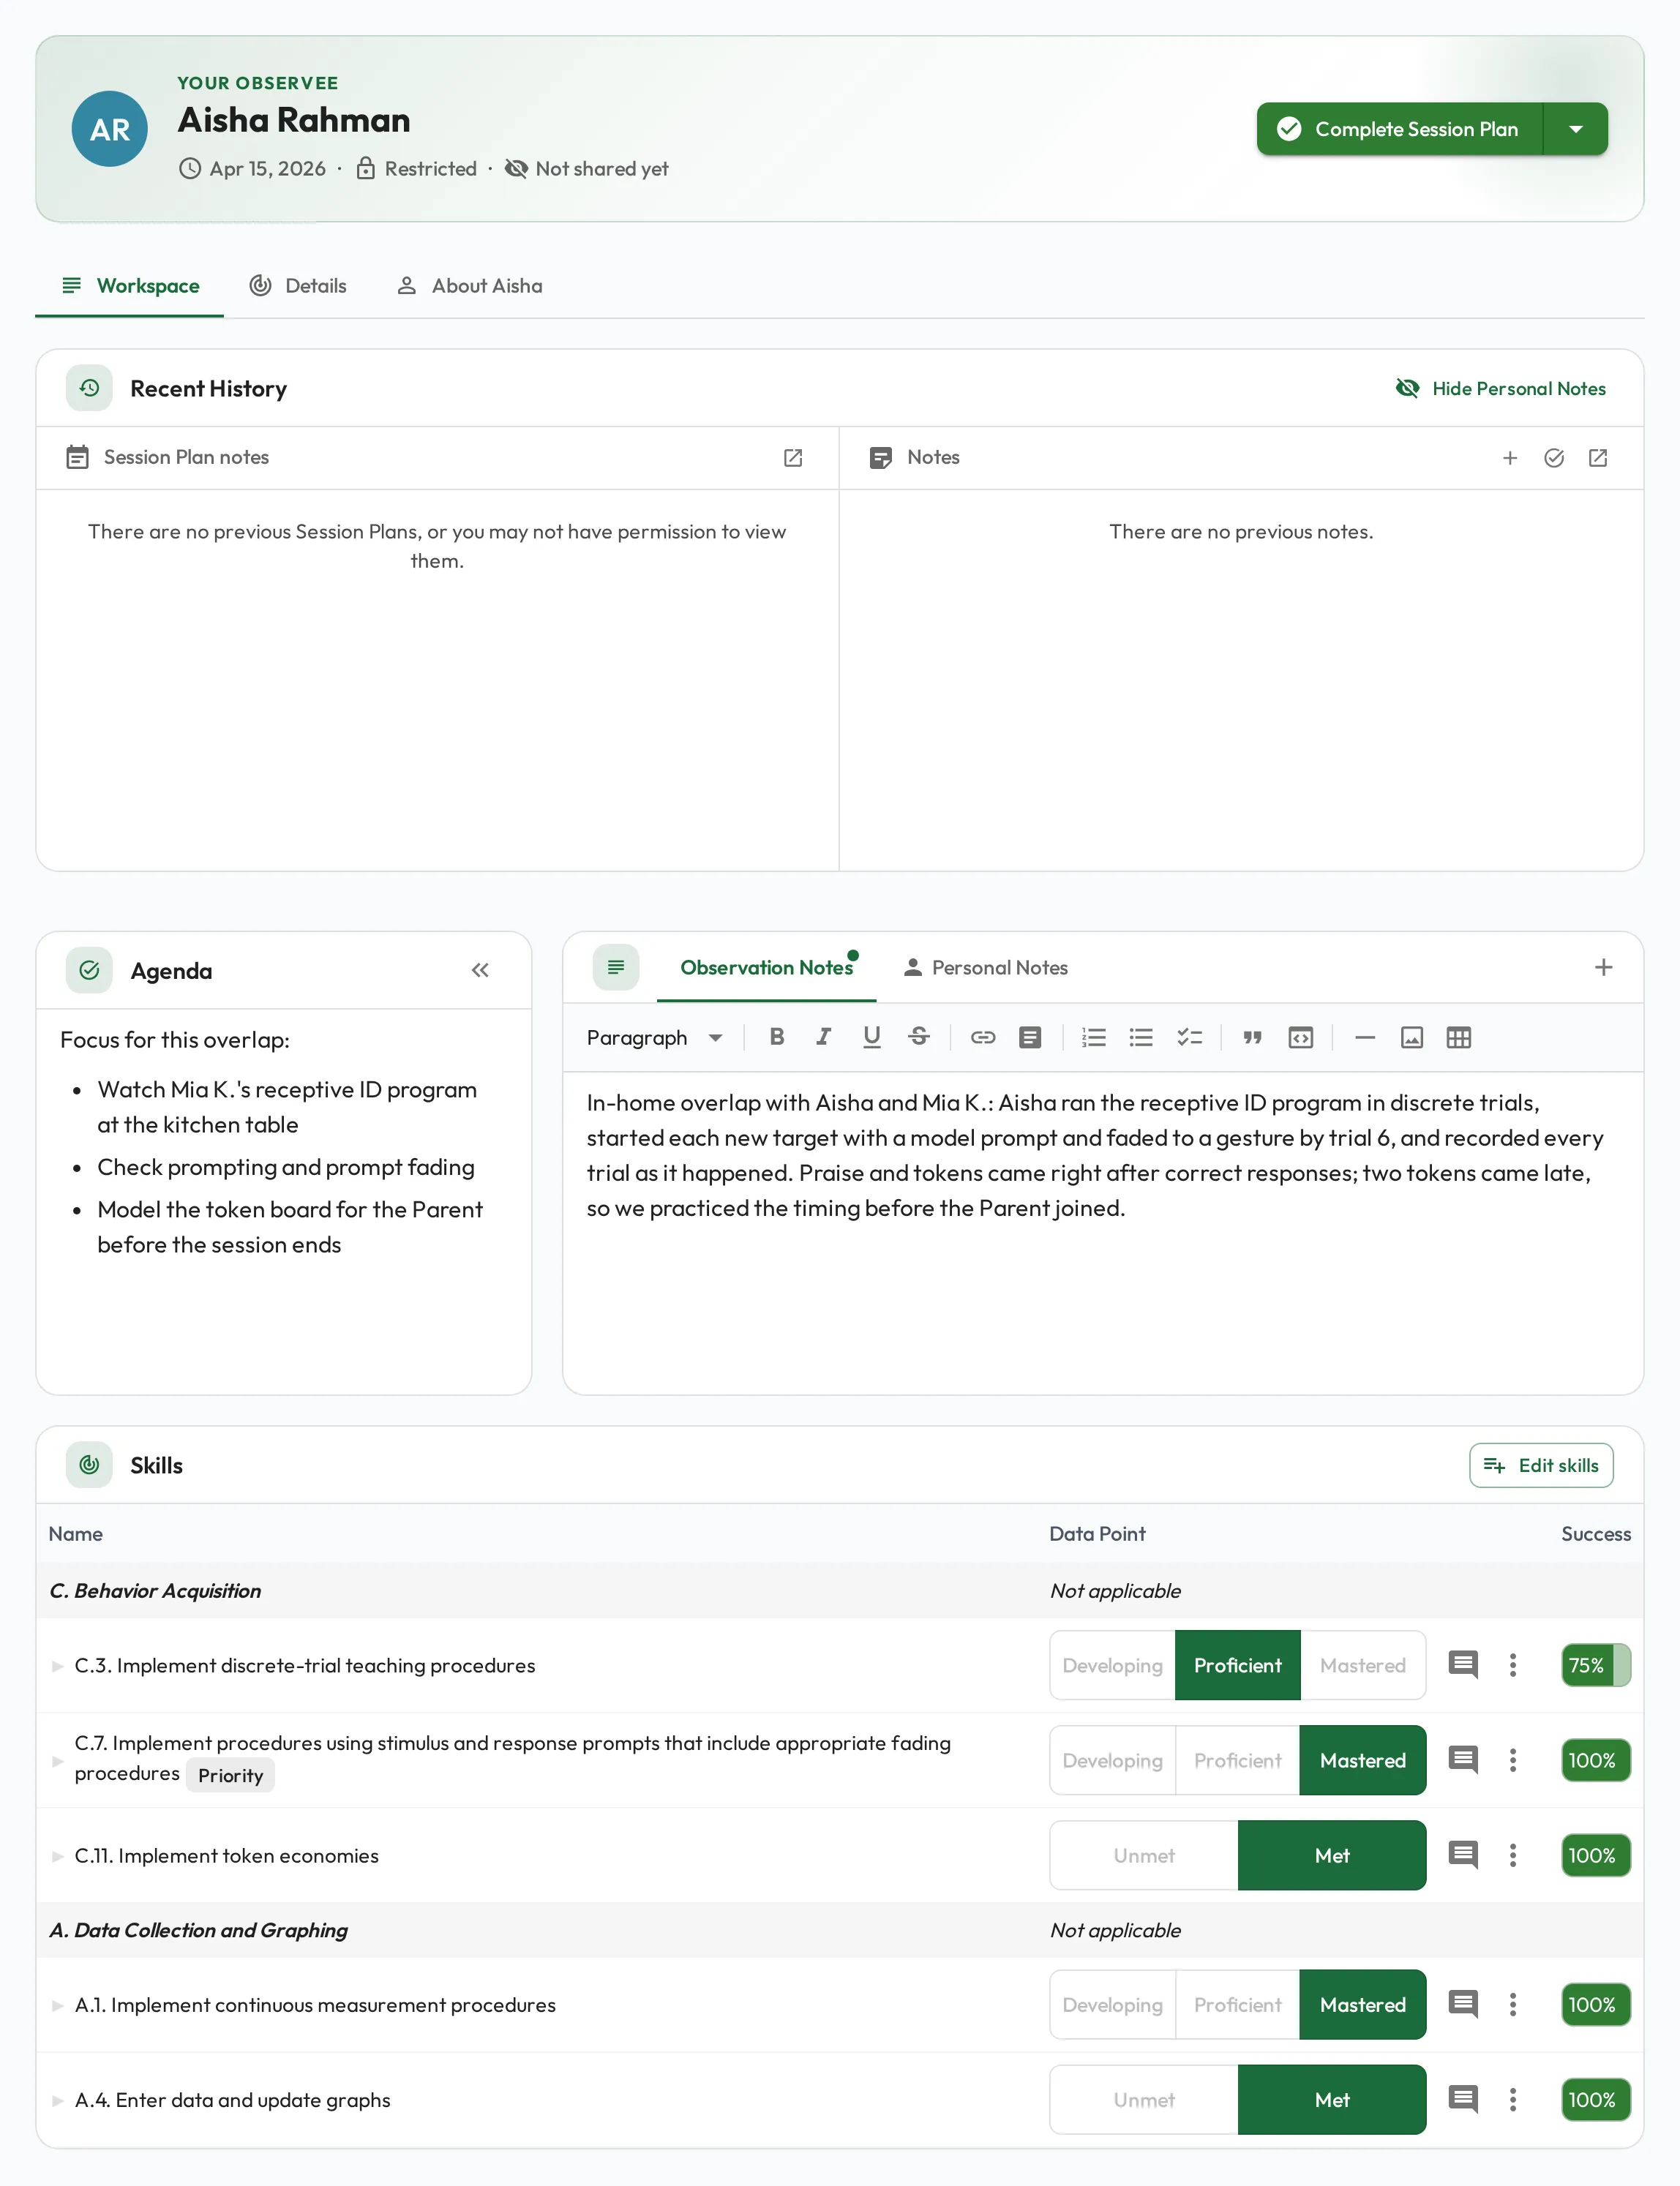Add a new notes tab with plus
1680x2186 pixels.
tap(1603, 967)
